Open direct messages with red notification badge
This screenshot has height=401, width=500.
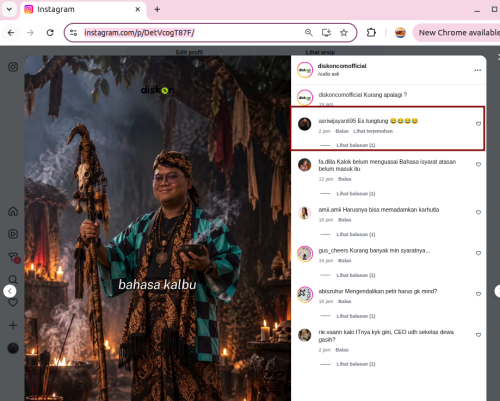coord(13,257)
